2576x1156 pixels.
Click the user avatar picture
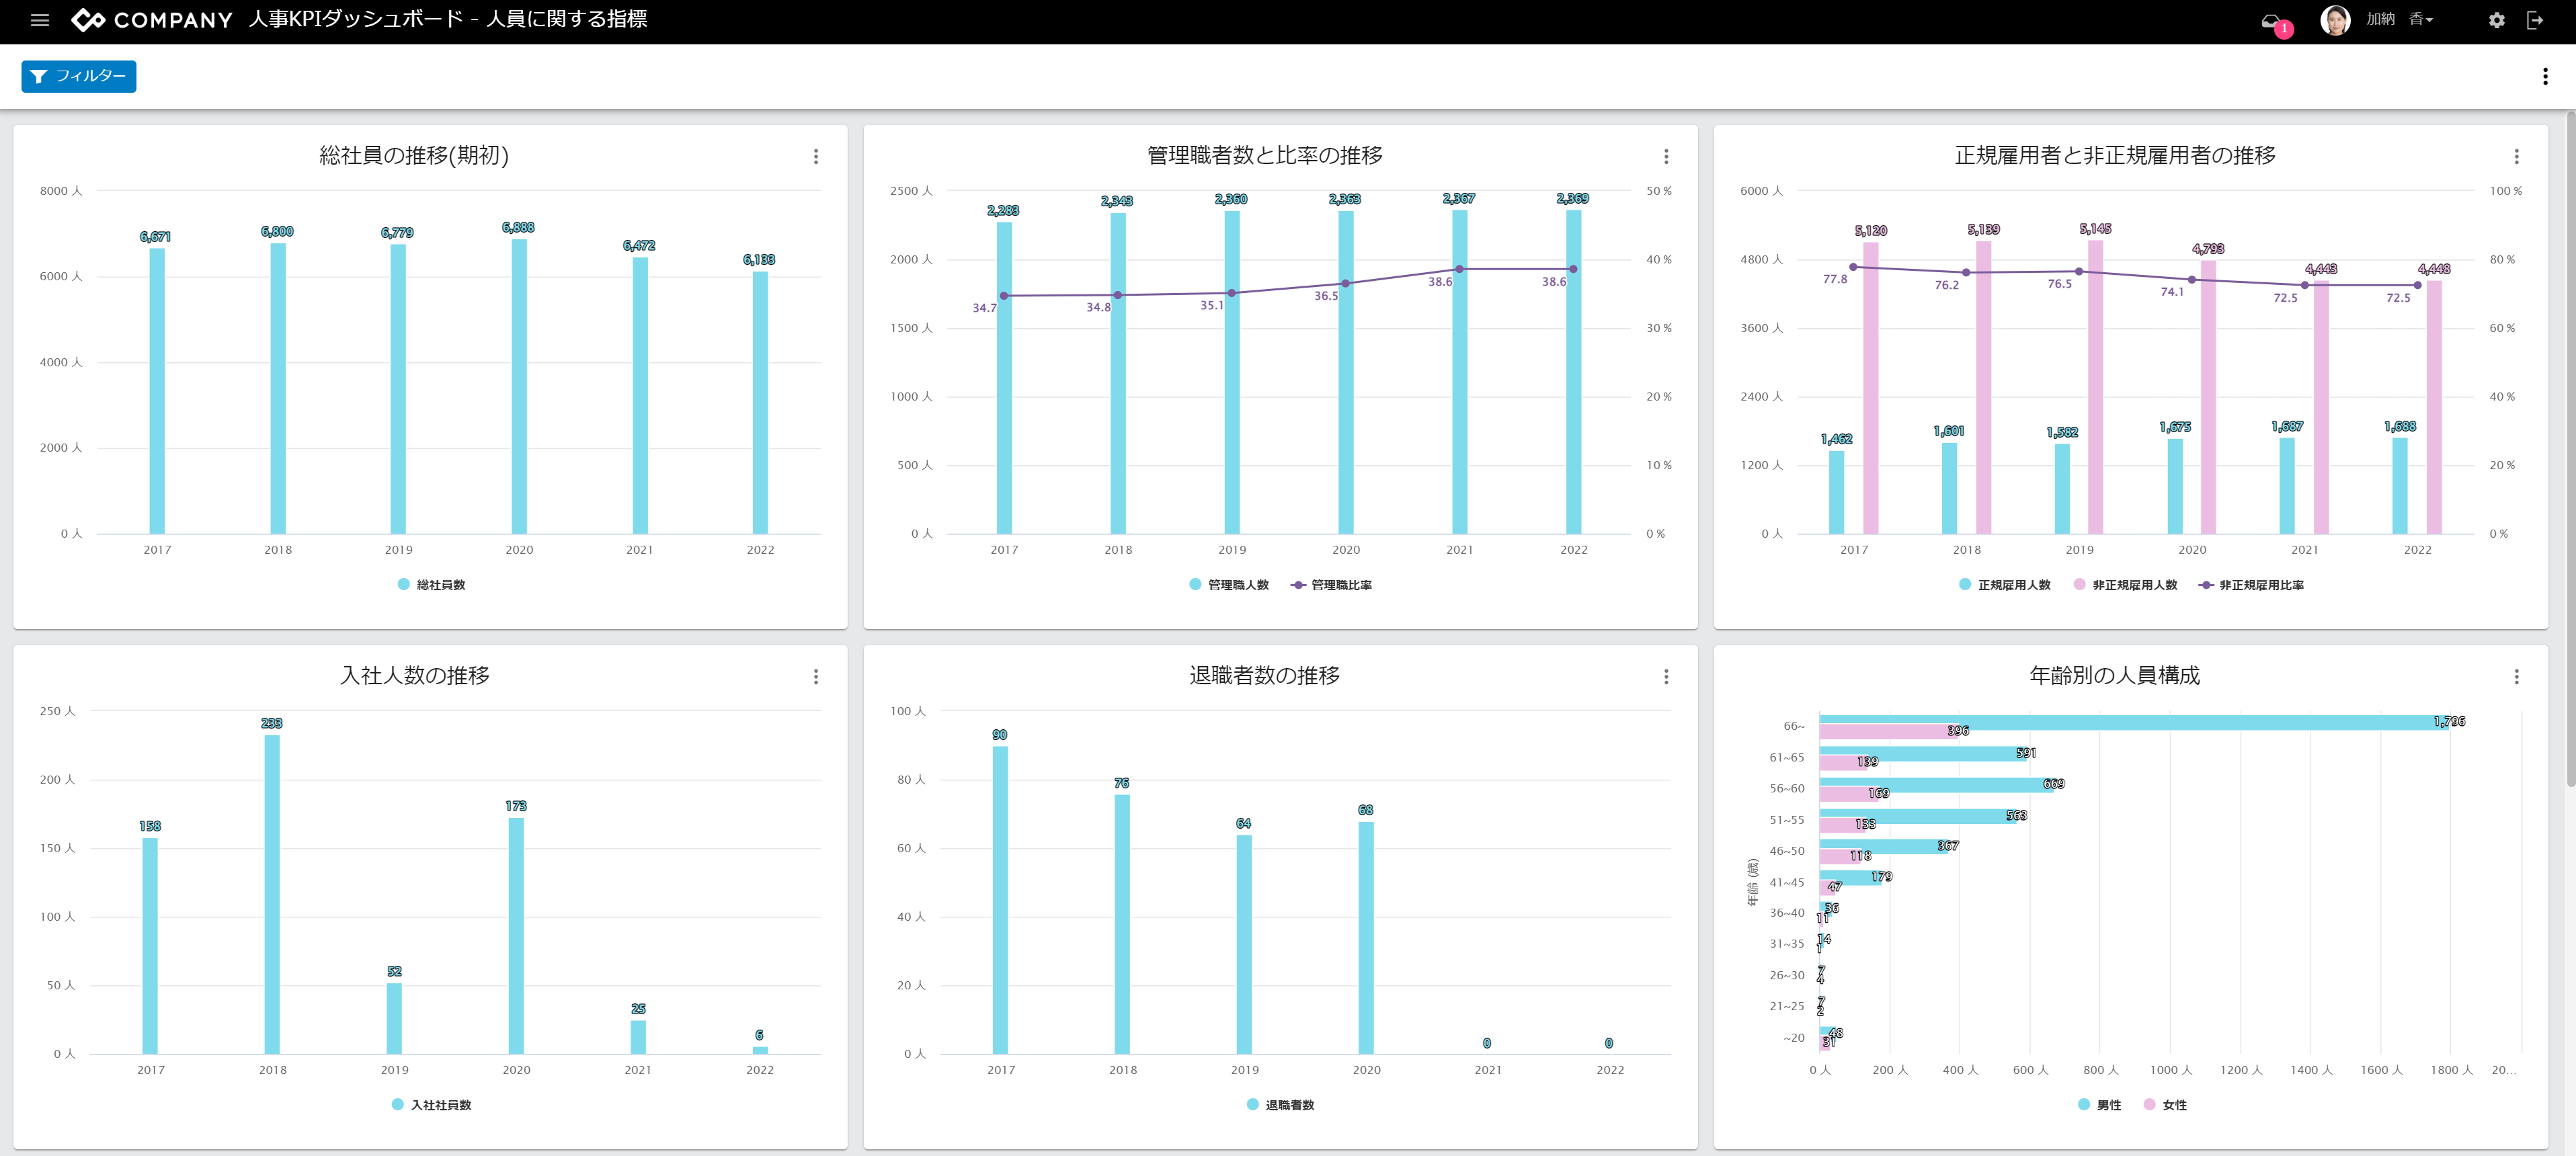click(2335, 20)
